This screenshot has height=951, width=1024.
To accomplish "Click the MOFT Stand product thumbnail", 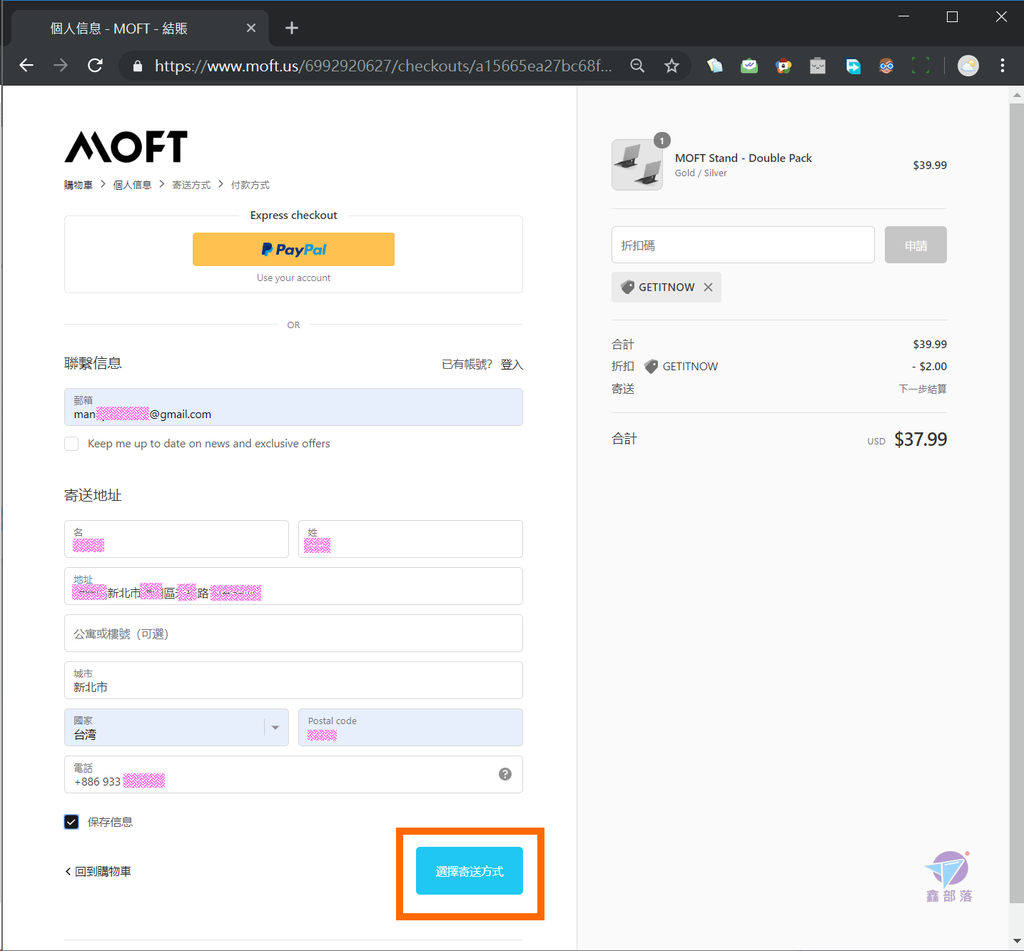I will point(637,165).
